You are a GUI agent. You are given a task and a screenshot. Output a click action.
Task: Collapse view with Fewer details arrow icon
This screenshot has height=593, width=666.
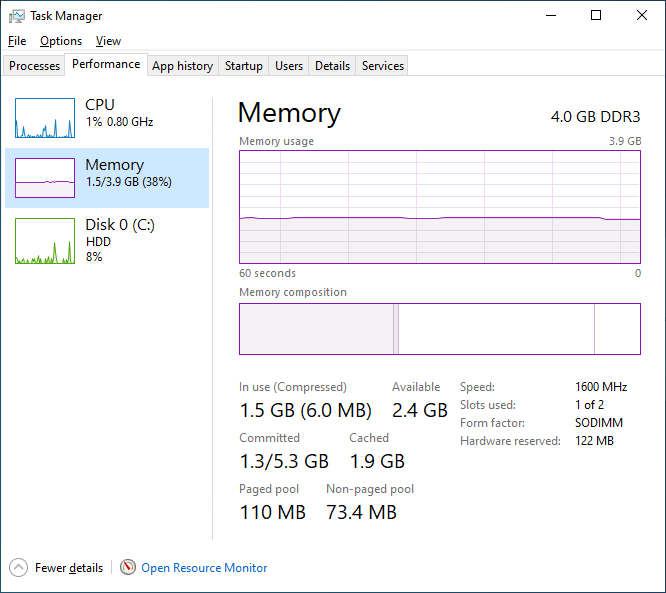(x=19, y=567)
